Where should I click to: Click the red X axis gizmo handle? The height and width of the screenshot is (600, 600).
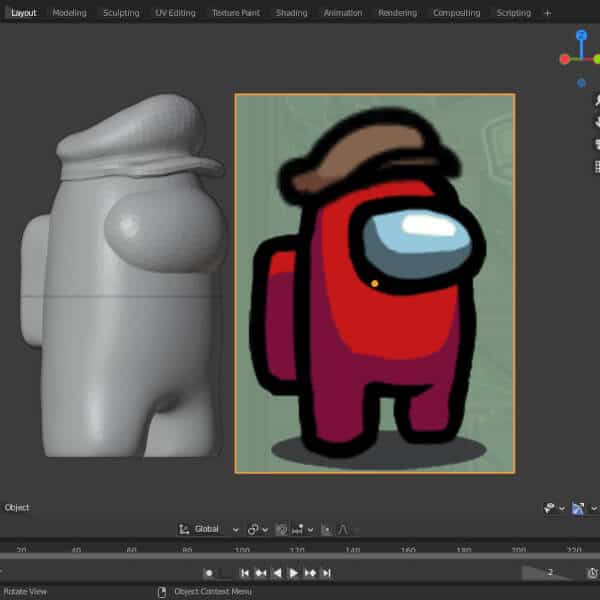tap(564, 59)
